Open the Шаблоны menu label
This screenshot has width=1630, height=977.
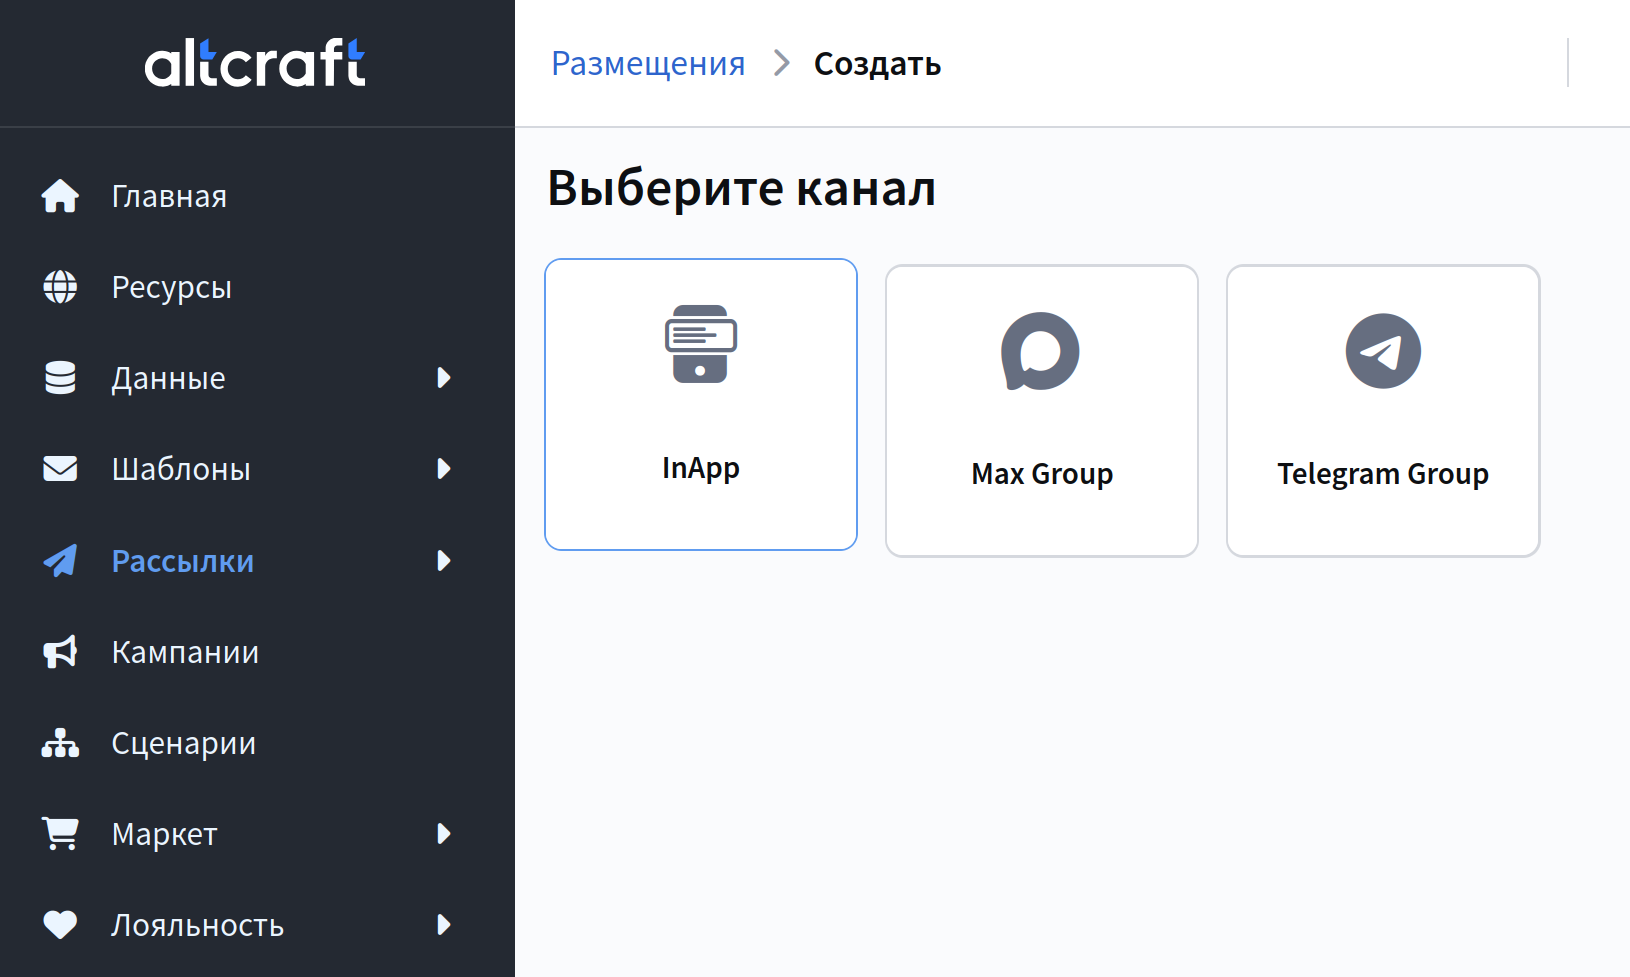[181, 469]
